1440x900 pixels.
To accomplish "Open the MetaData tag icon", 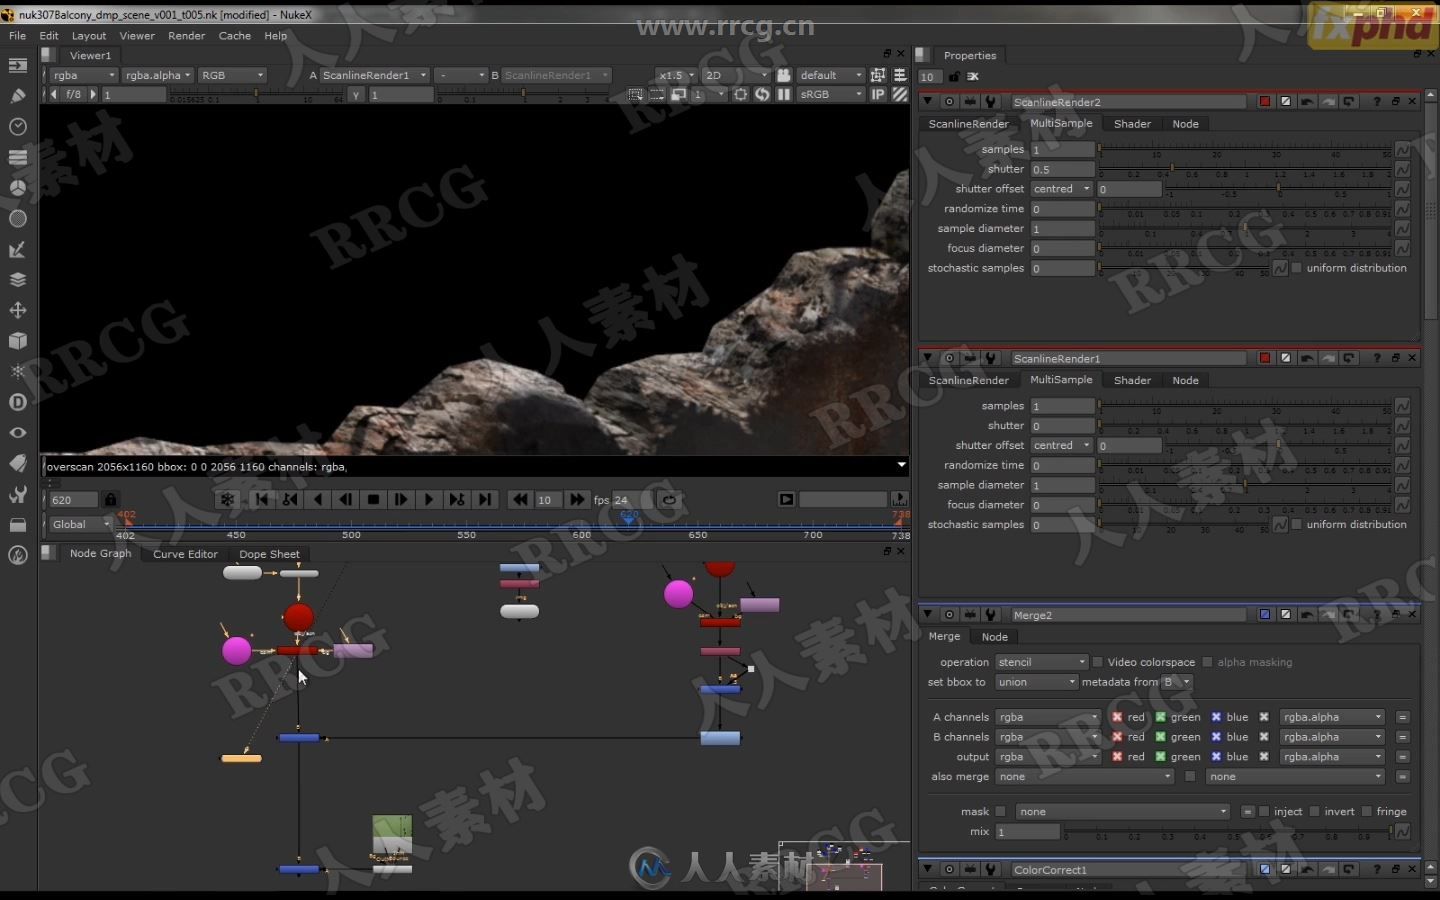I will tap(17, 463).
